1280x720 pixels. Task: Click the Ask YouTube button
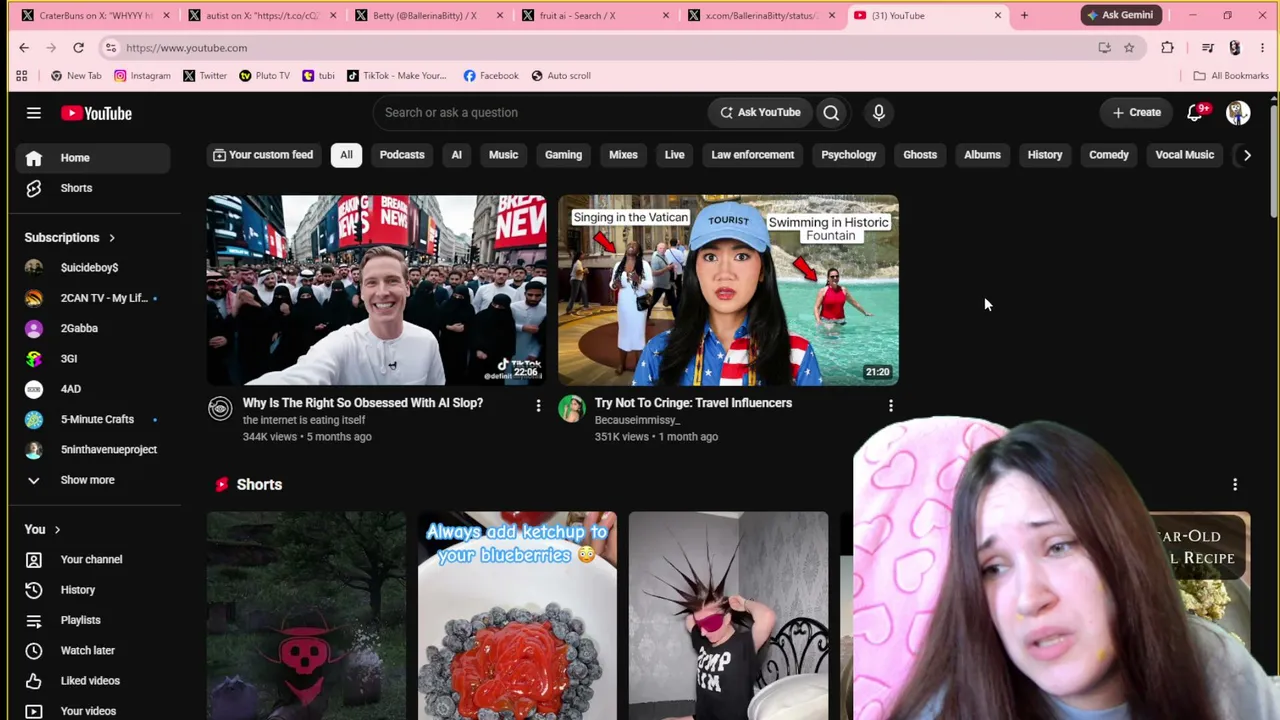761,113
